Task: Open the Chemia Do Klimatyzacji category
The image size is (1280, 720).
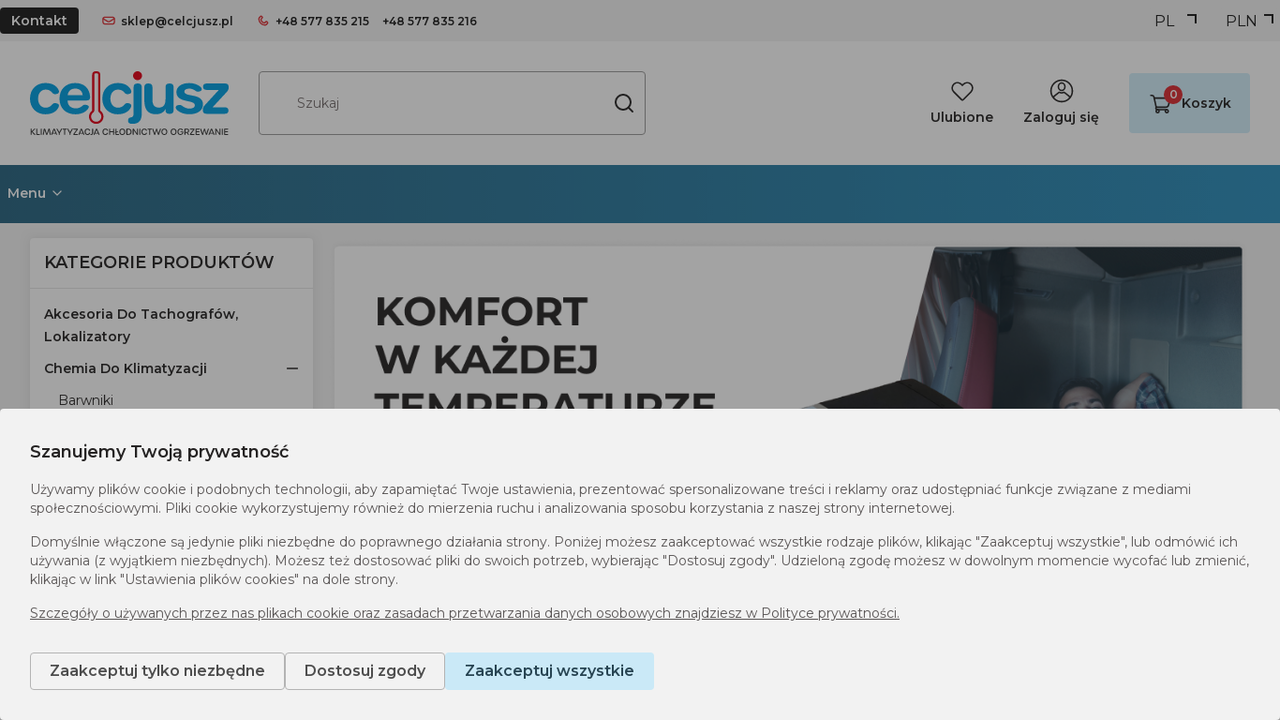Action: pyautogui.click(x=125, y=368)
